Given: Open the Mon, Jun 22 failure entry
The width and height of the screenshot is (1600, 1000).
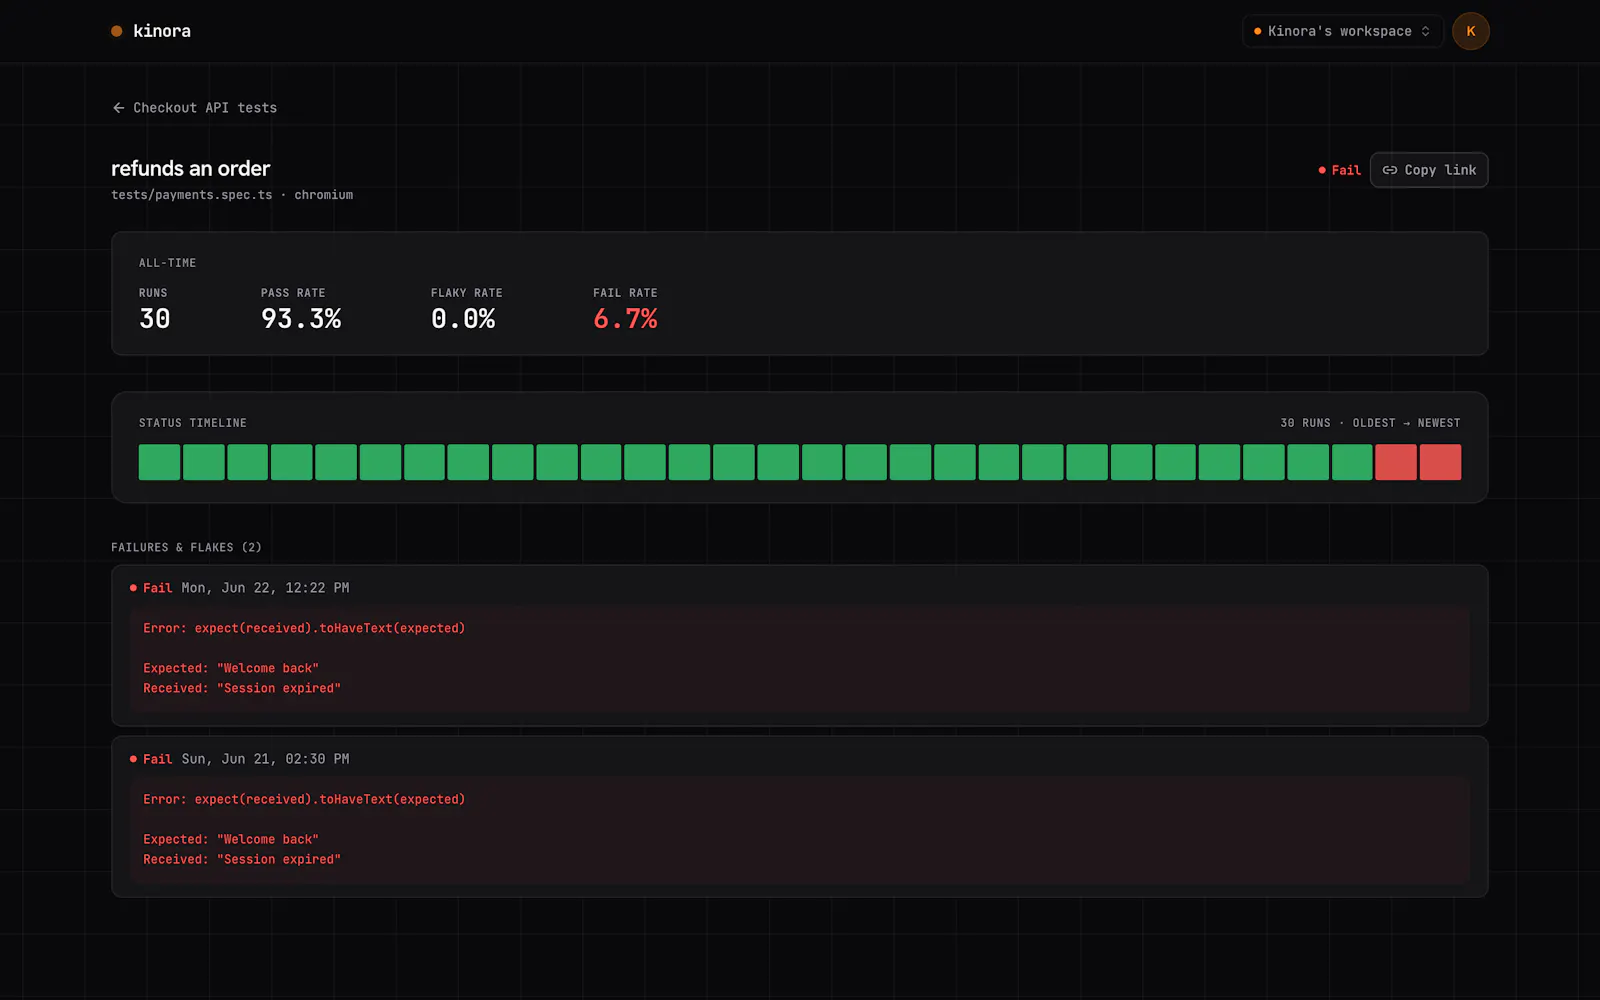Looking at the screenshot, I should (799, 646).
